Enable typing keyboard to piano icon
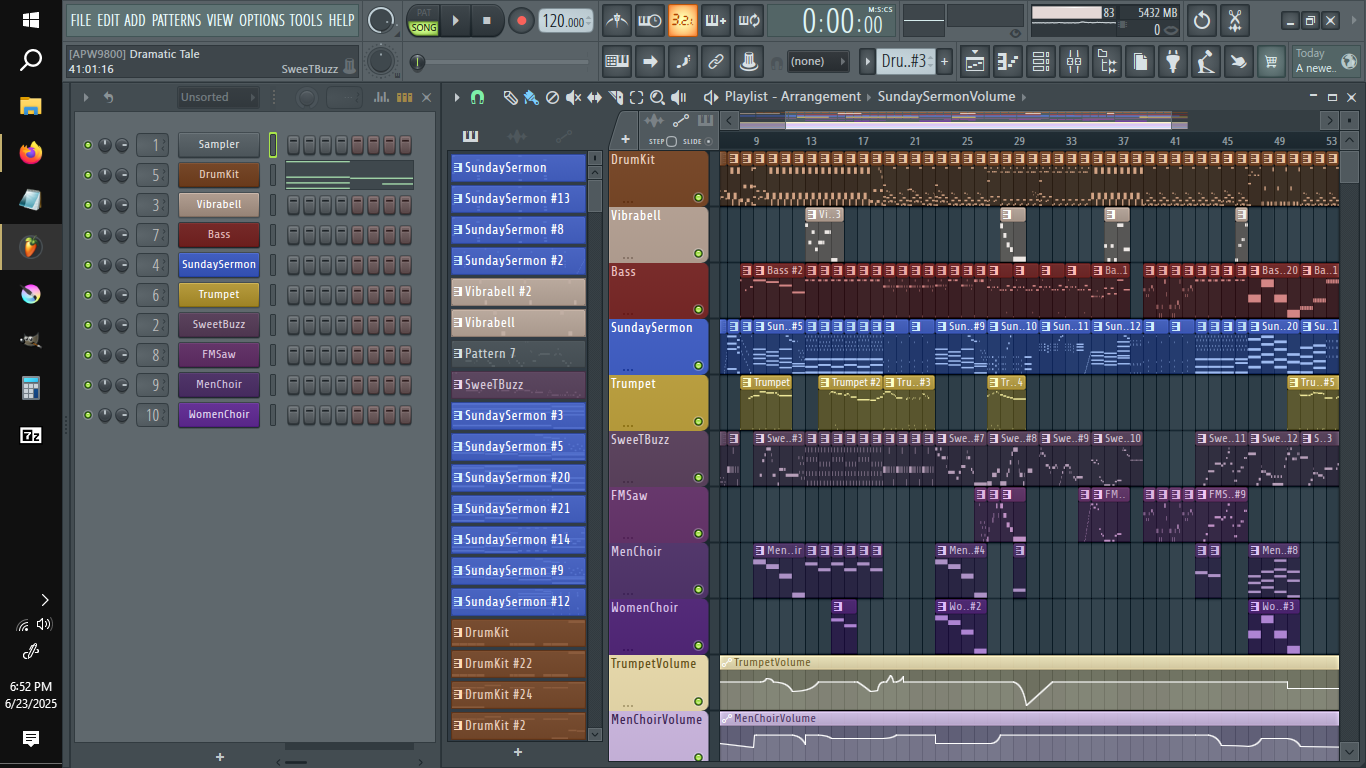Image resolution: width=1366 pixels, height=768 pixels. 618,62
